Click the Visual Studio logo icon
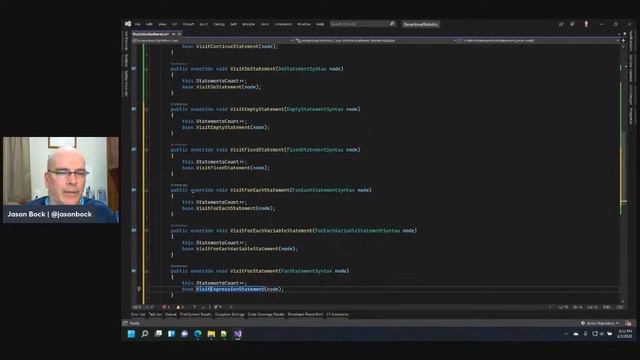Screen dimensions: 640x360 click(128, 24)
